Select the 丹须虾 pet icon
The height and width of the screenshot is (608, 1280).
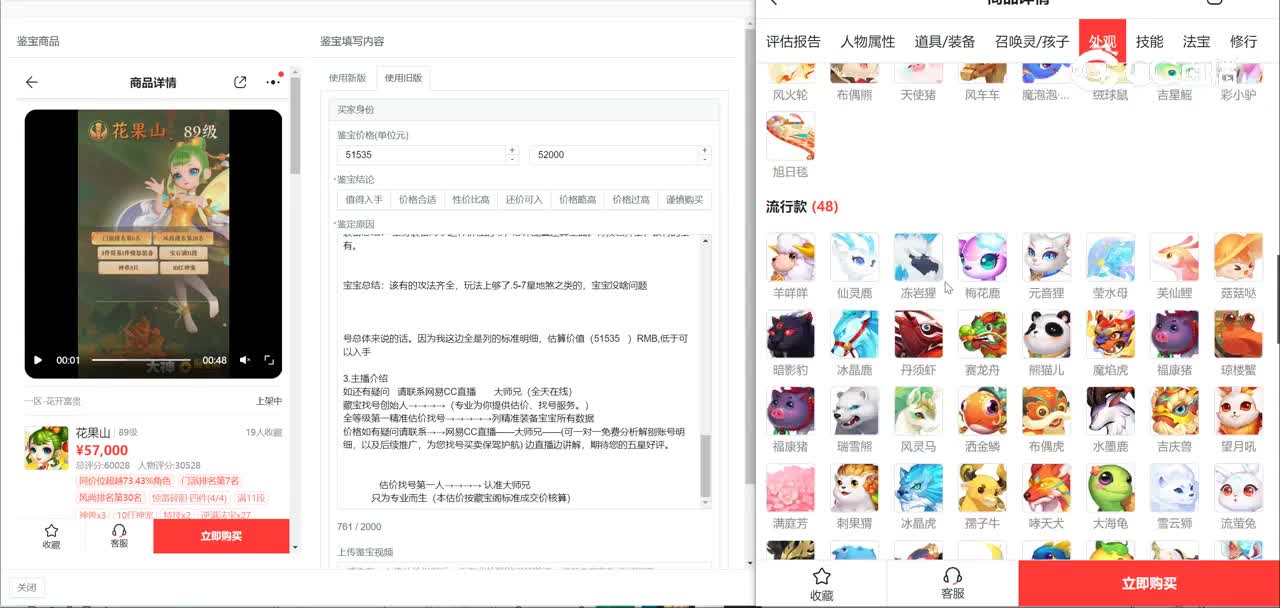918,334
